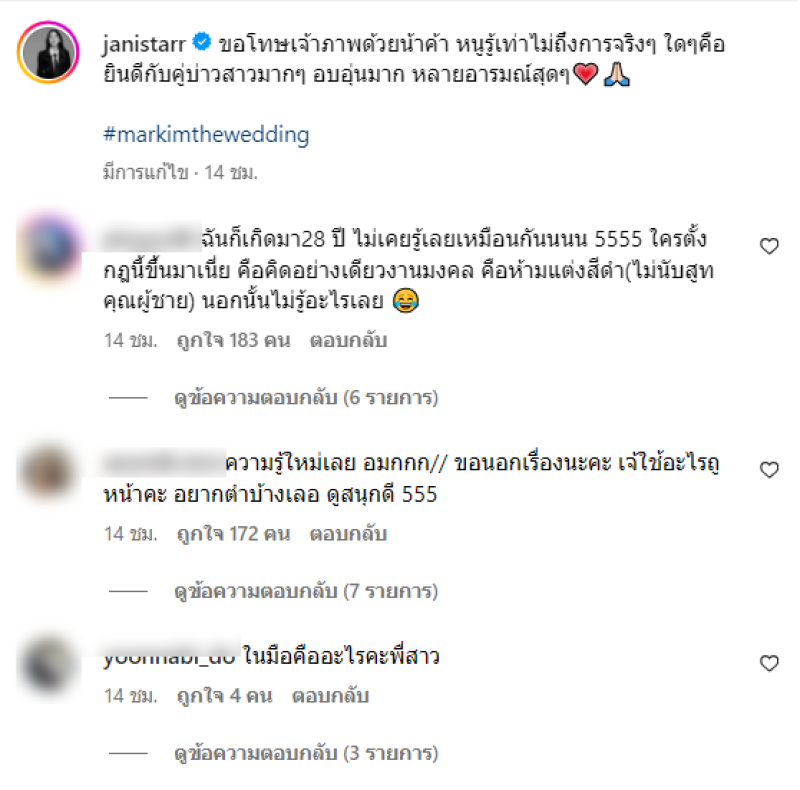This screenshot has height=790, width=800.
Task: Expand the 7 replies thread
Action: [x=306, y=590]
